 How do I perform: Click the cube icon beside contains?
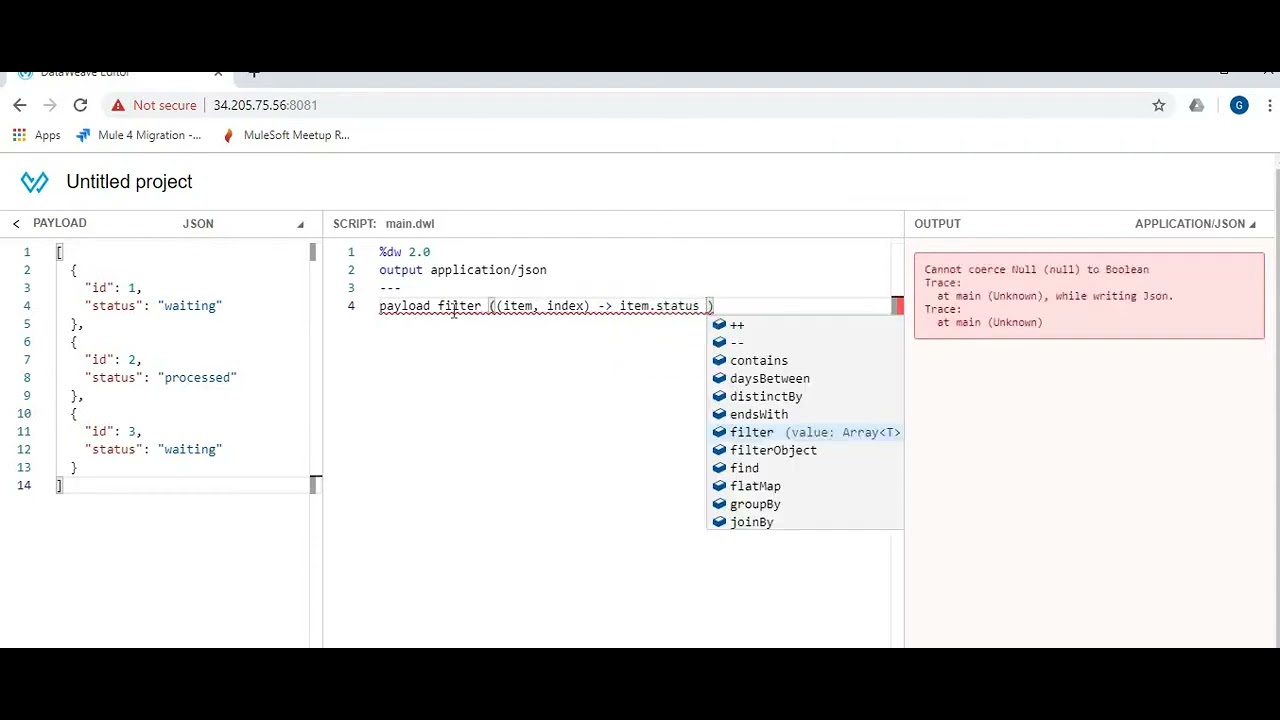coord(719,361)
